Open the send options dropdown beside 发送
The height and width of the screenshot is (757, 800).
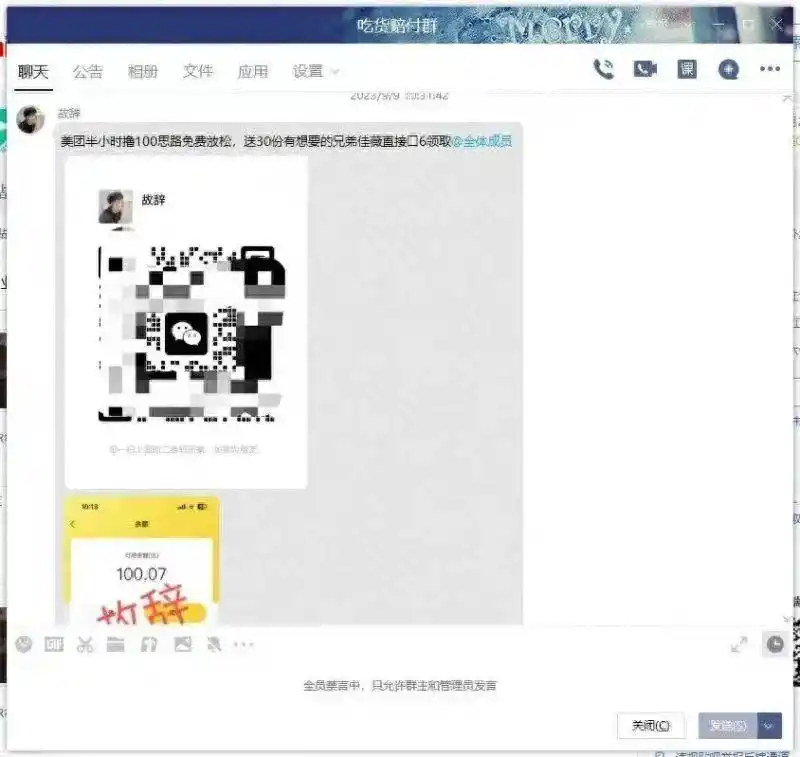point(767,726)
